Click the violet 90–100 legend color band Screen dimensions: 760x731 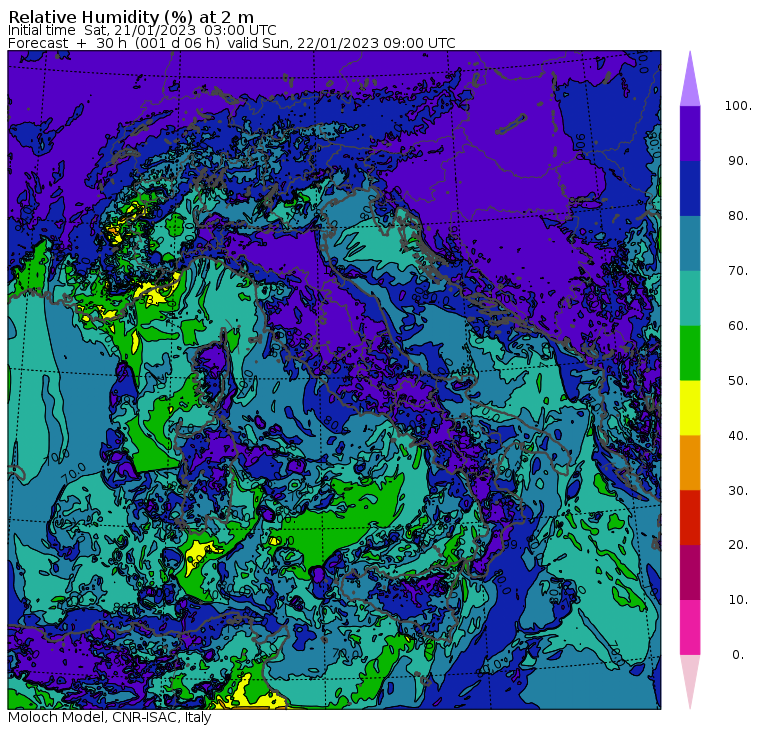(690, 133)
